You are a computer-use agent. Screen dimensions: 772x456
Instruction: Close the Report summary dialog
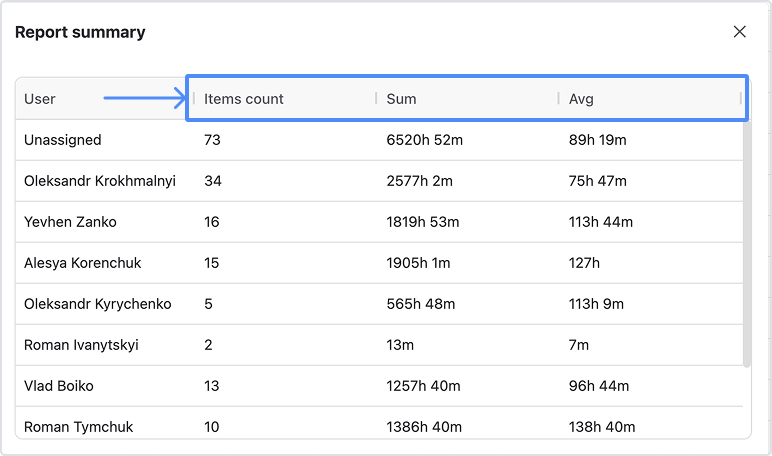(740, 32)
